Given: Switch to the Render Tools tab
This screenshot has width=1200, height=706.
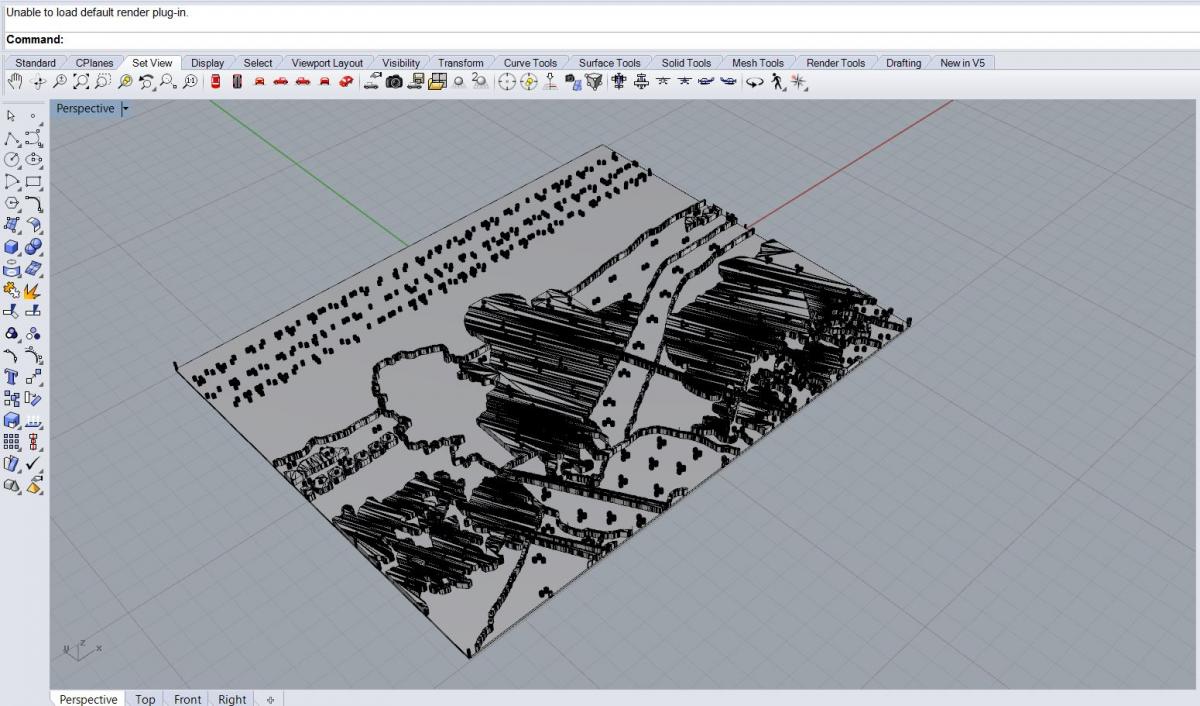Looking at the screenshot, I should coord(836,63).
